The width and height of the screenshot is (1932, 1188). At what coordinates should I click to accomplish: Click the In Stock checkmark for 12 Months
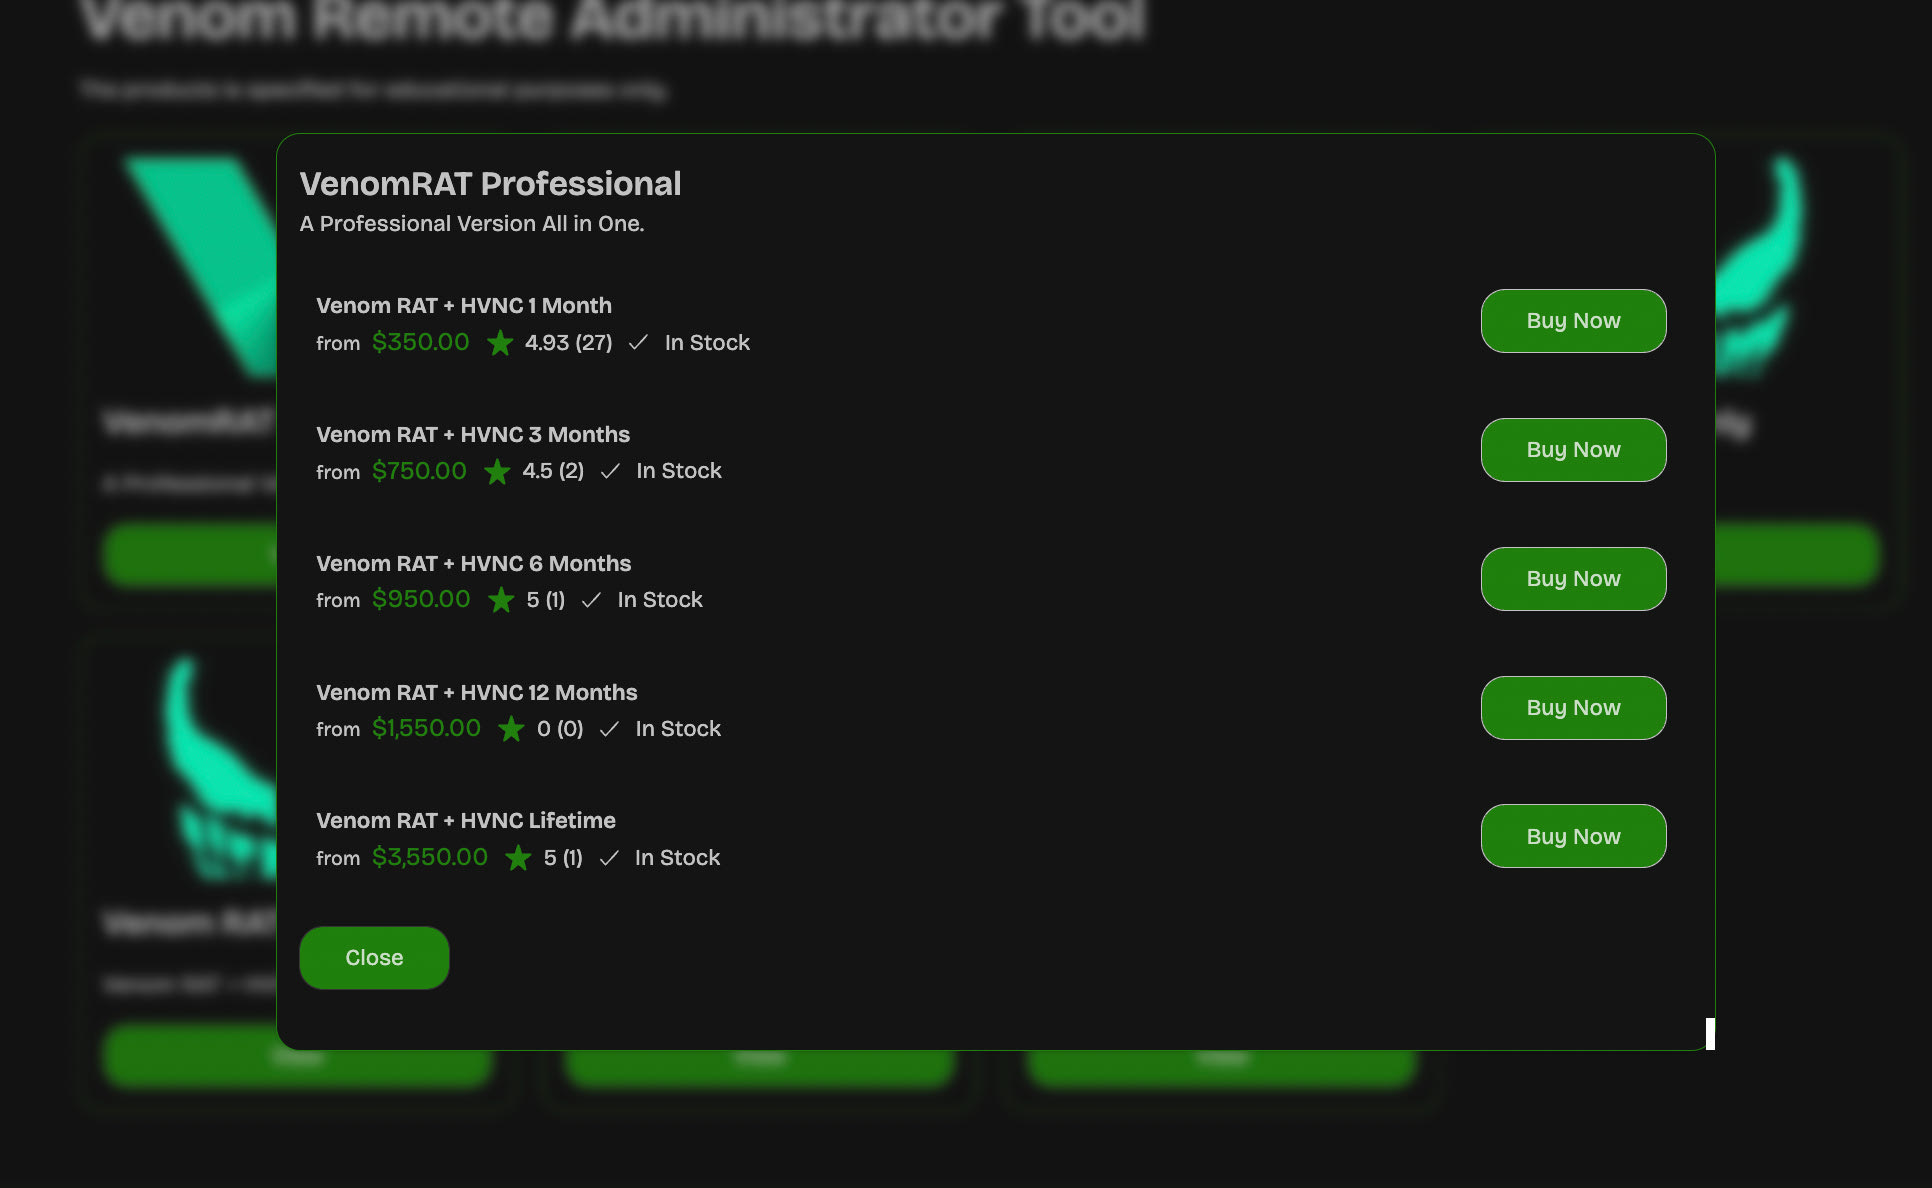[609, 729]
